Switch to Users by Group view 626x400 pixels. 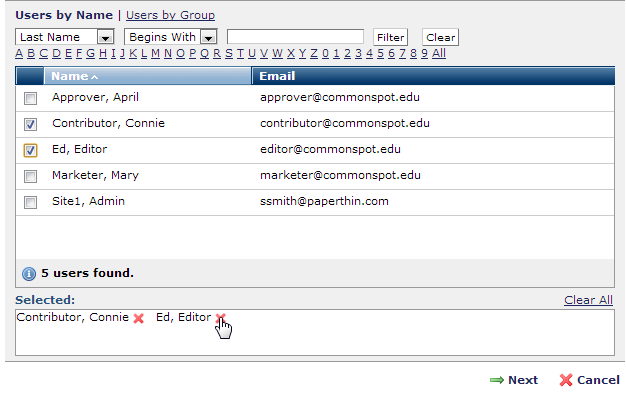click(170, 15)
